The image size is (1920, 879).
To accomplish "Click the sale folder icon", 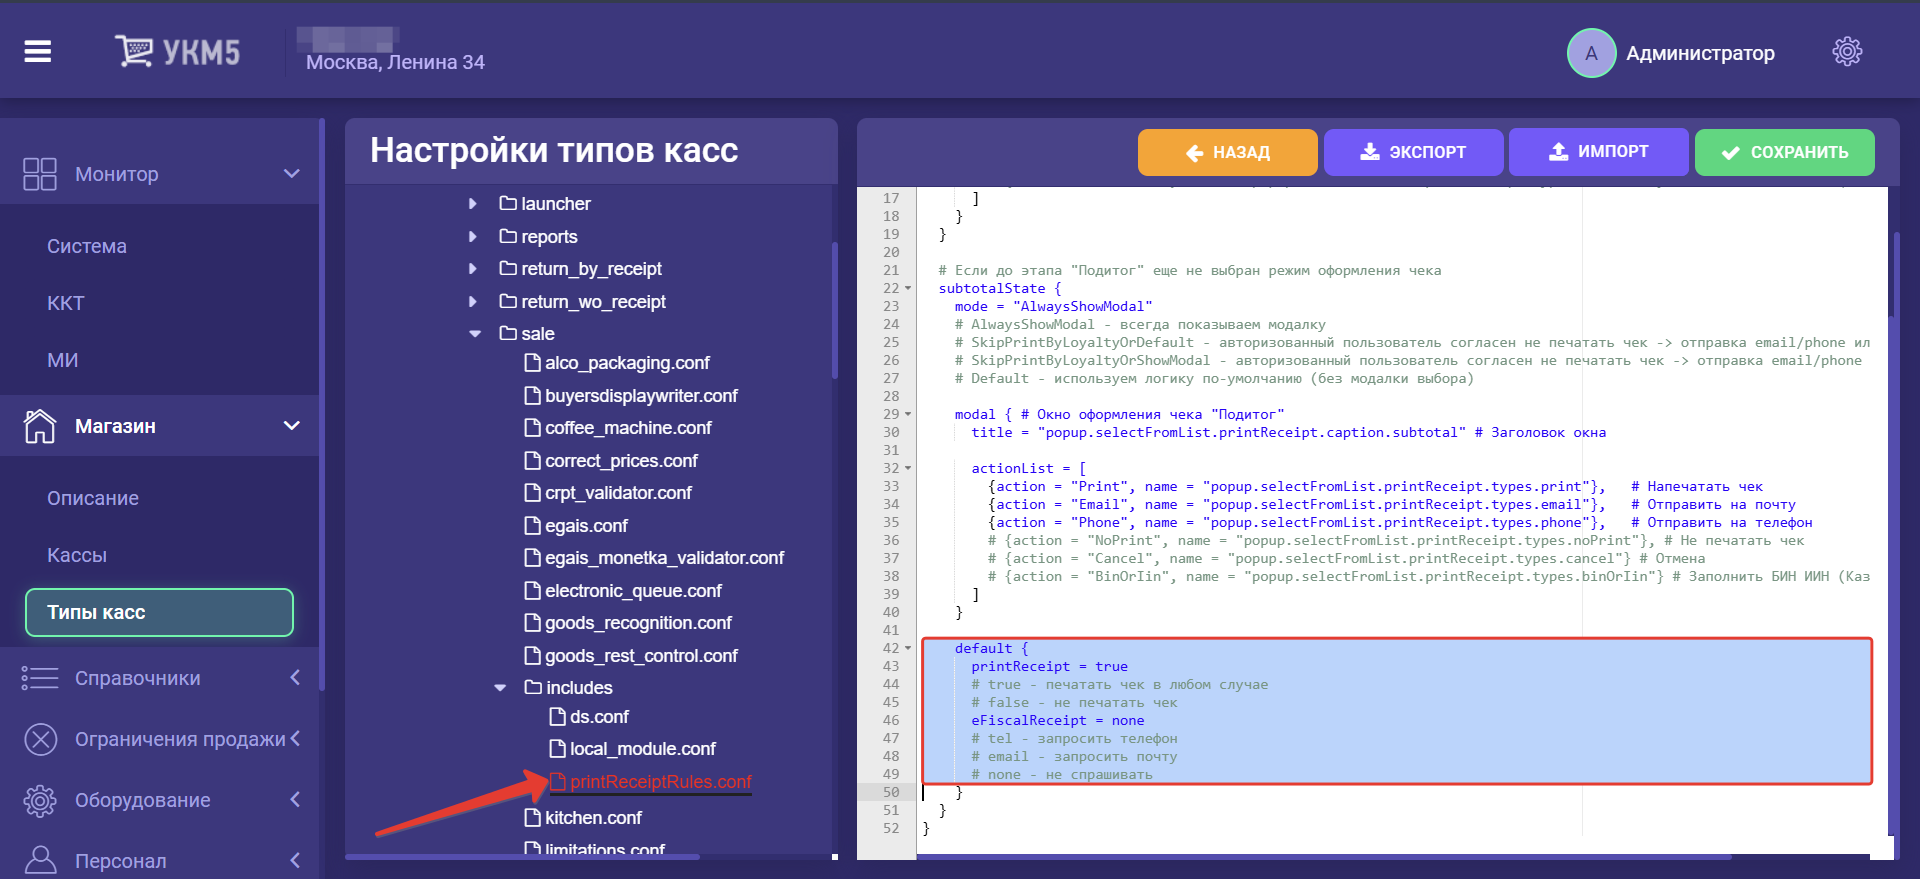I will pyautogui.click(x=508, y=333).
